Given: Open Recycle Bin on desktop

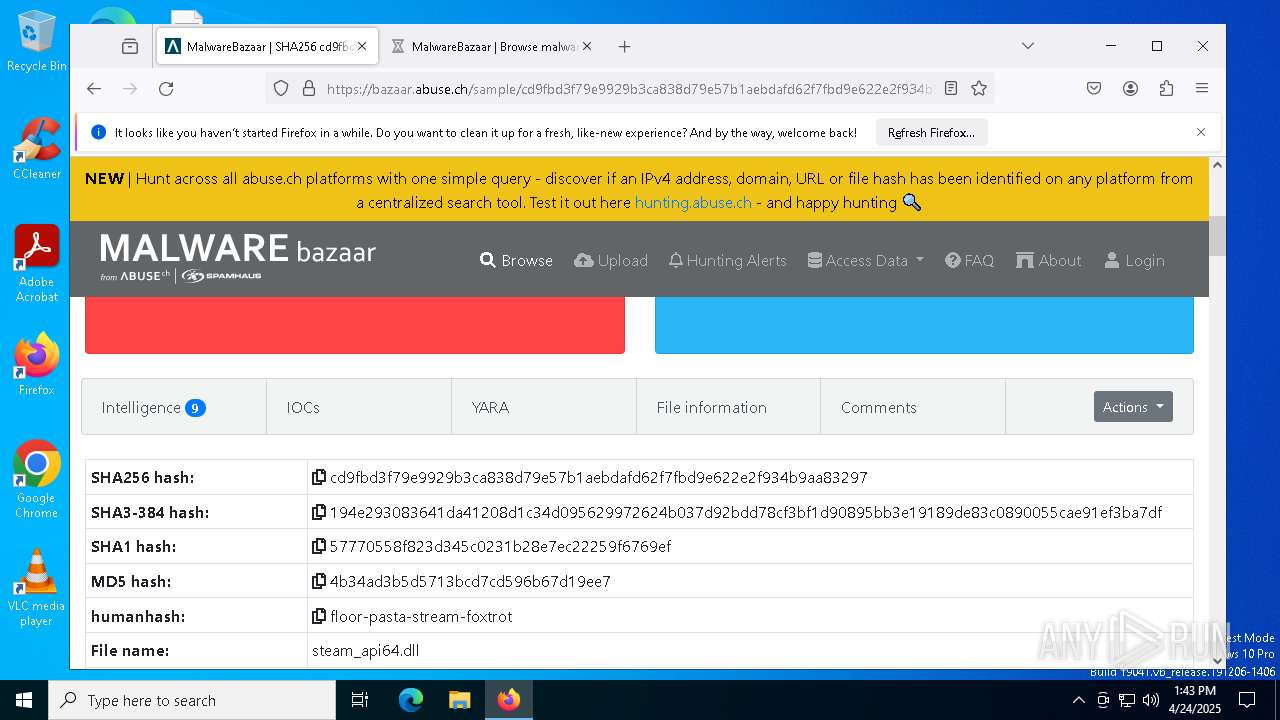Looking at the screenshot, I should tap(36, 41).
